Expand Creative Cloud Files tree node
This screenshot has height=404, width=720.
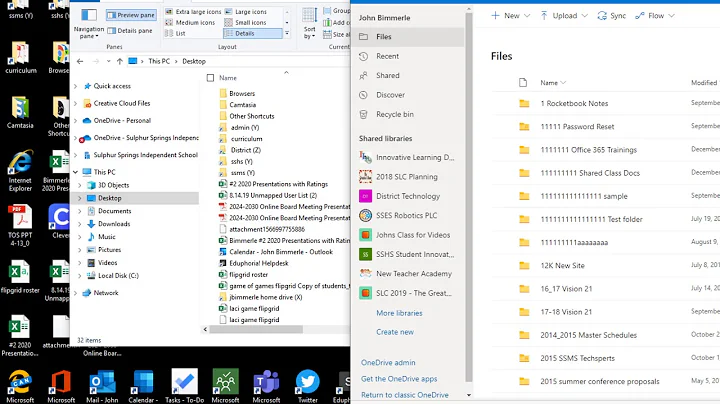pyautogui.click(x=76, y=103)
